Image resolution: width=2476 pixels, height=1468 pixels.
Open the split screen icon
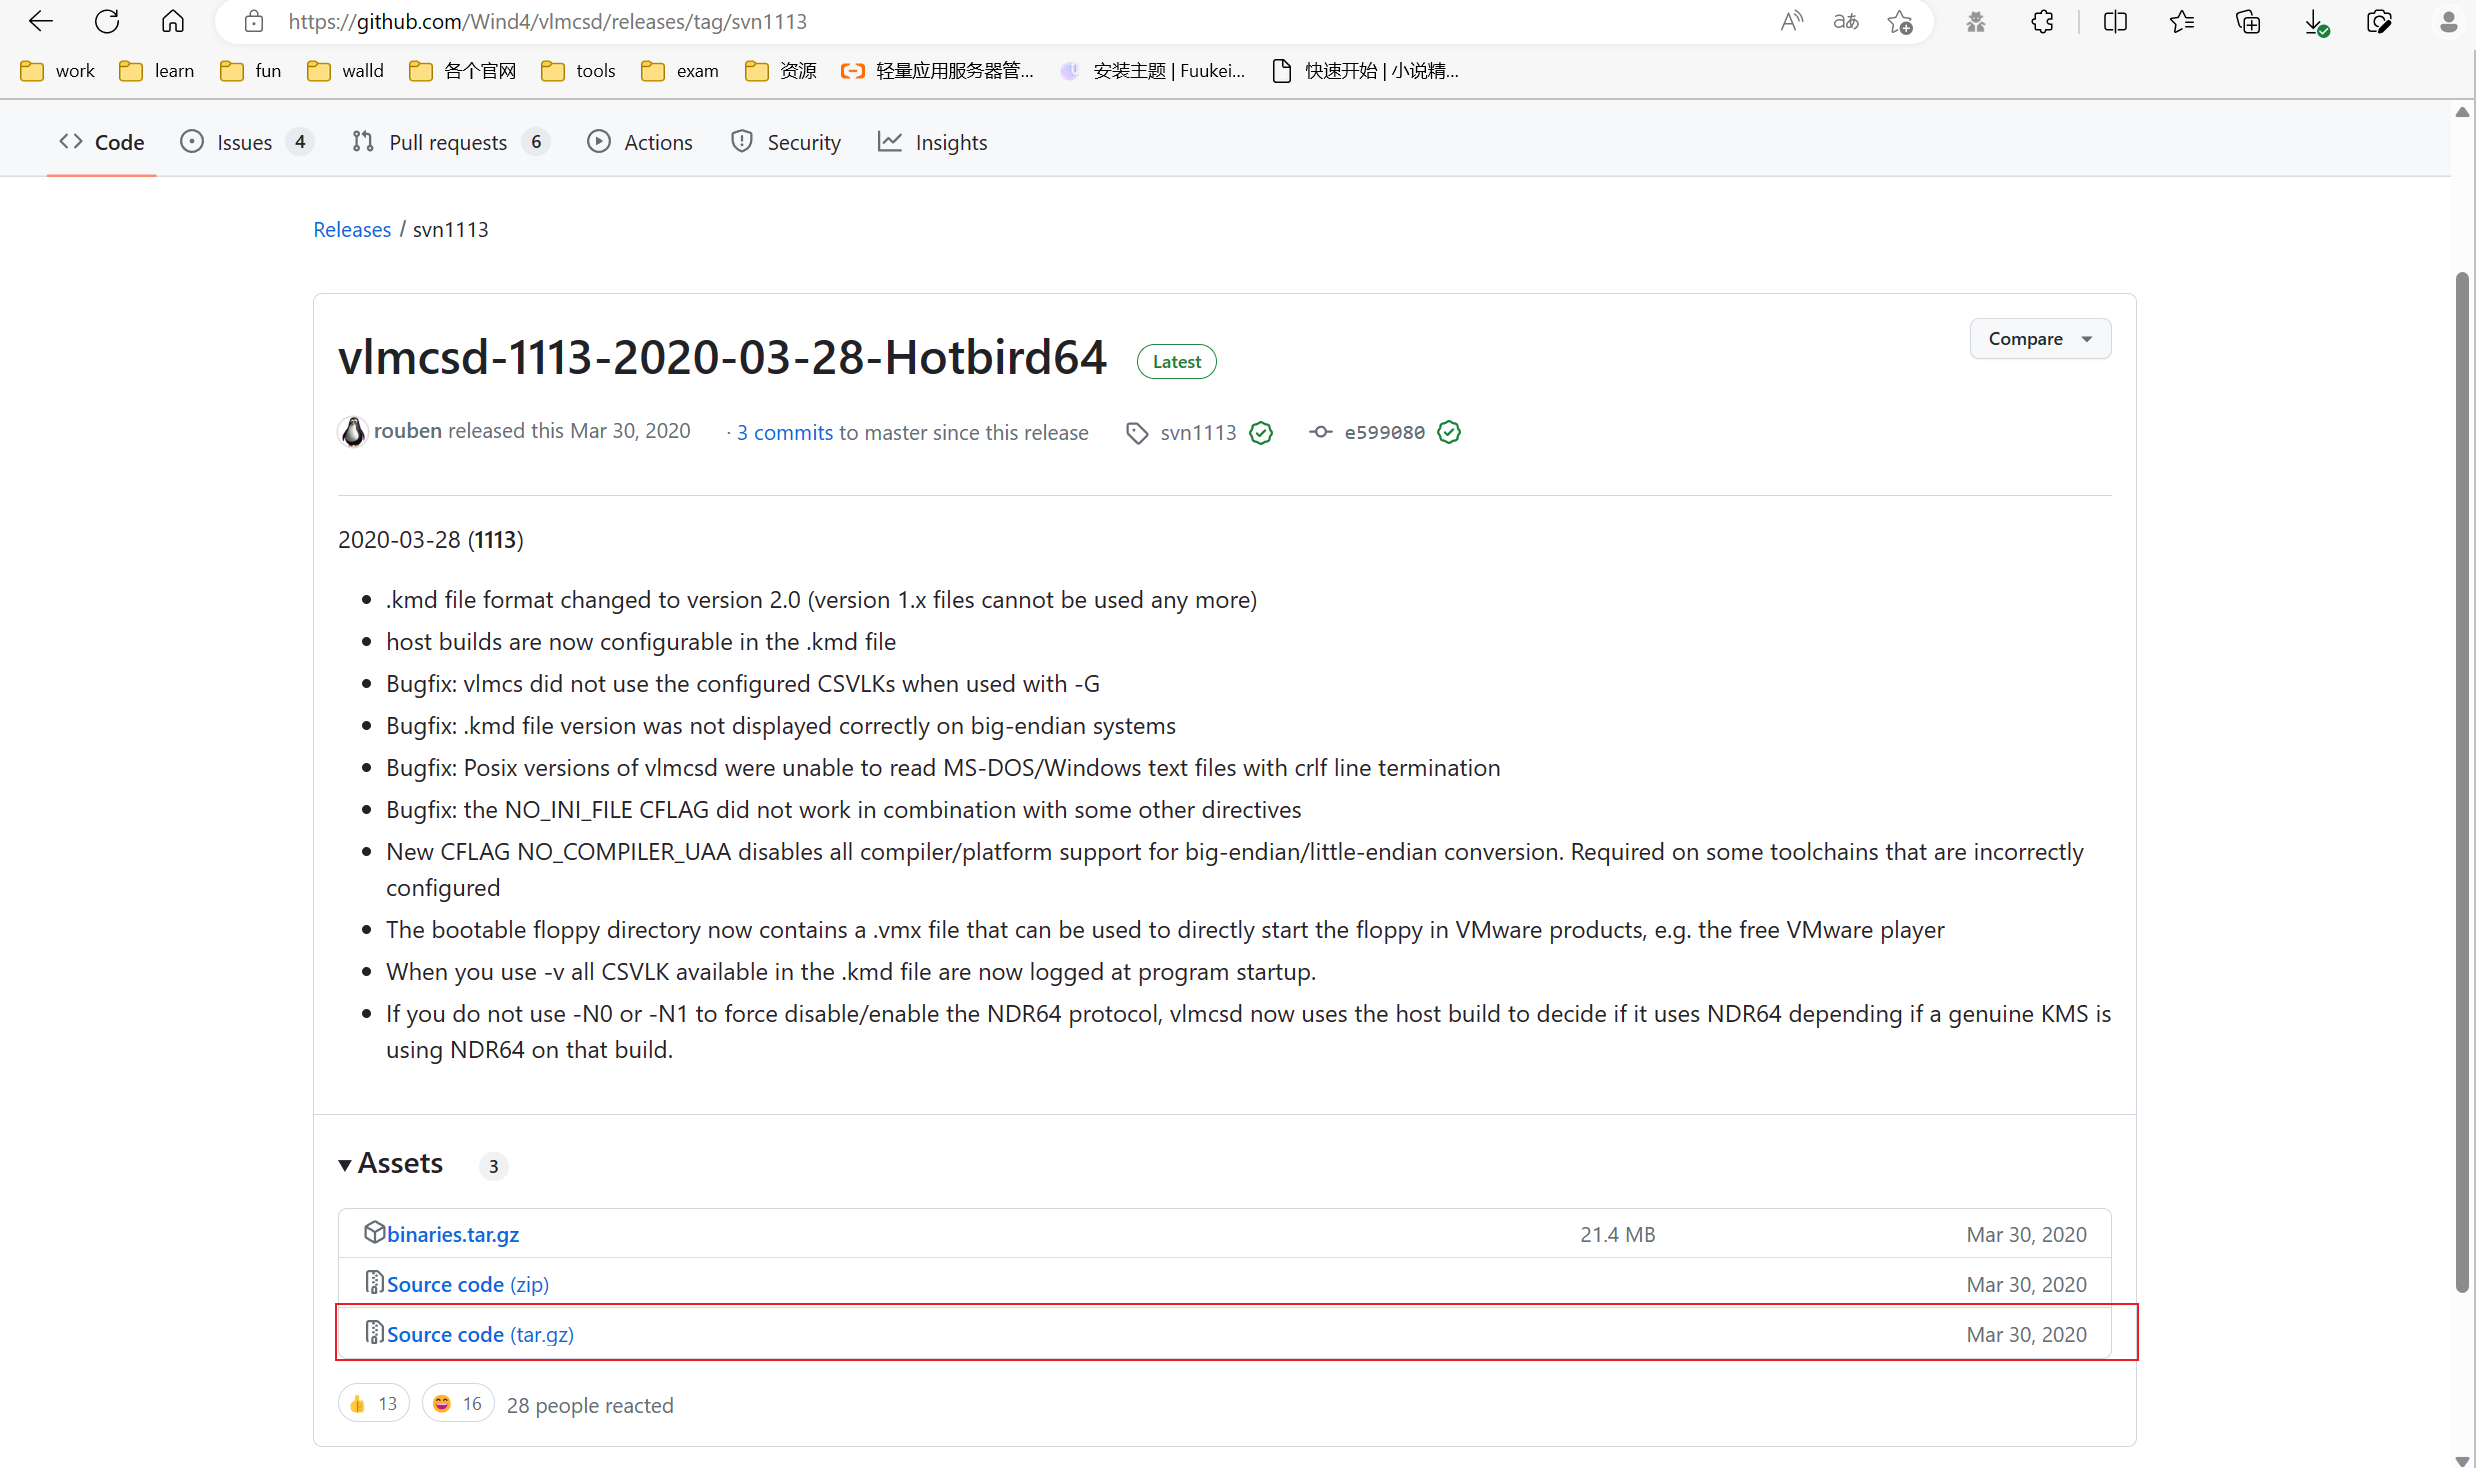(2115, 21)
